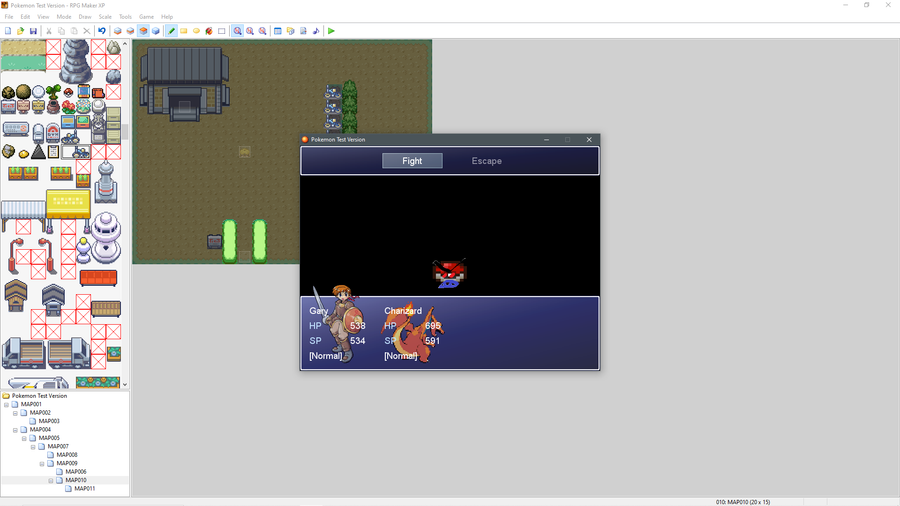Choose Escape in the battle window

[x=487, y=161]
